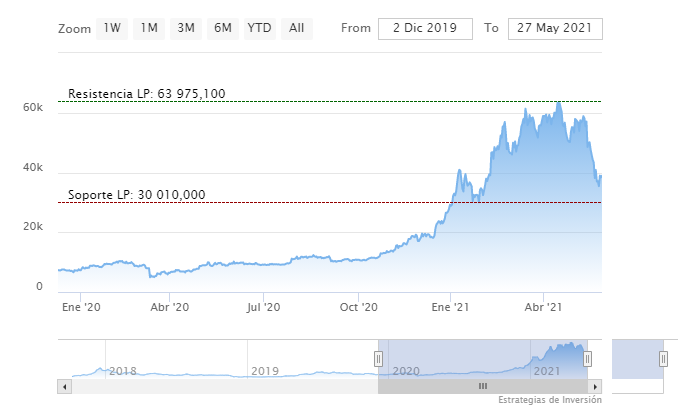Set zoom to 1M
Screen dimensions: 678x408
coord(149,28)
